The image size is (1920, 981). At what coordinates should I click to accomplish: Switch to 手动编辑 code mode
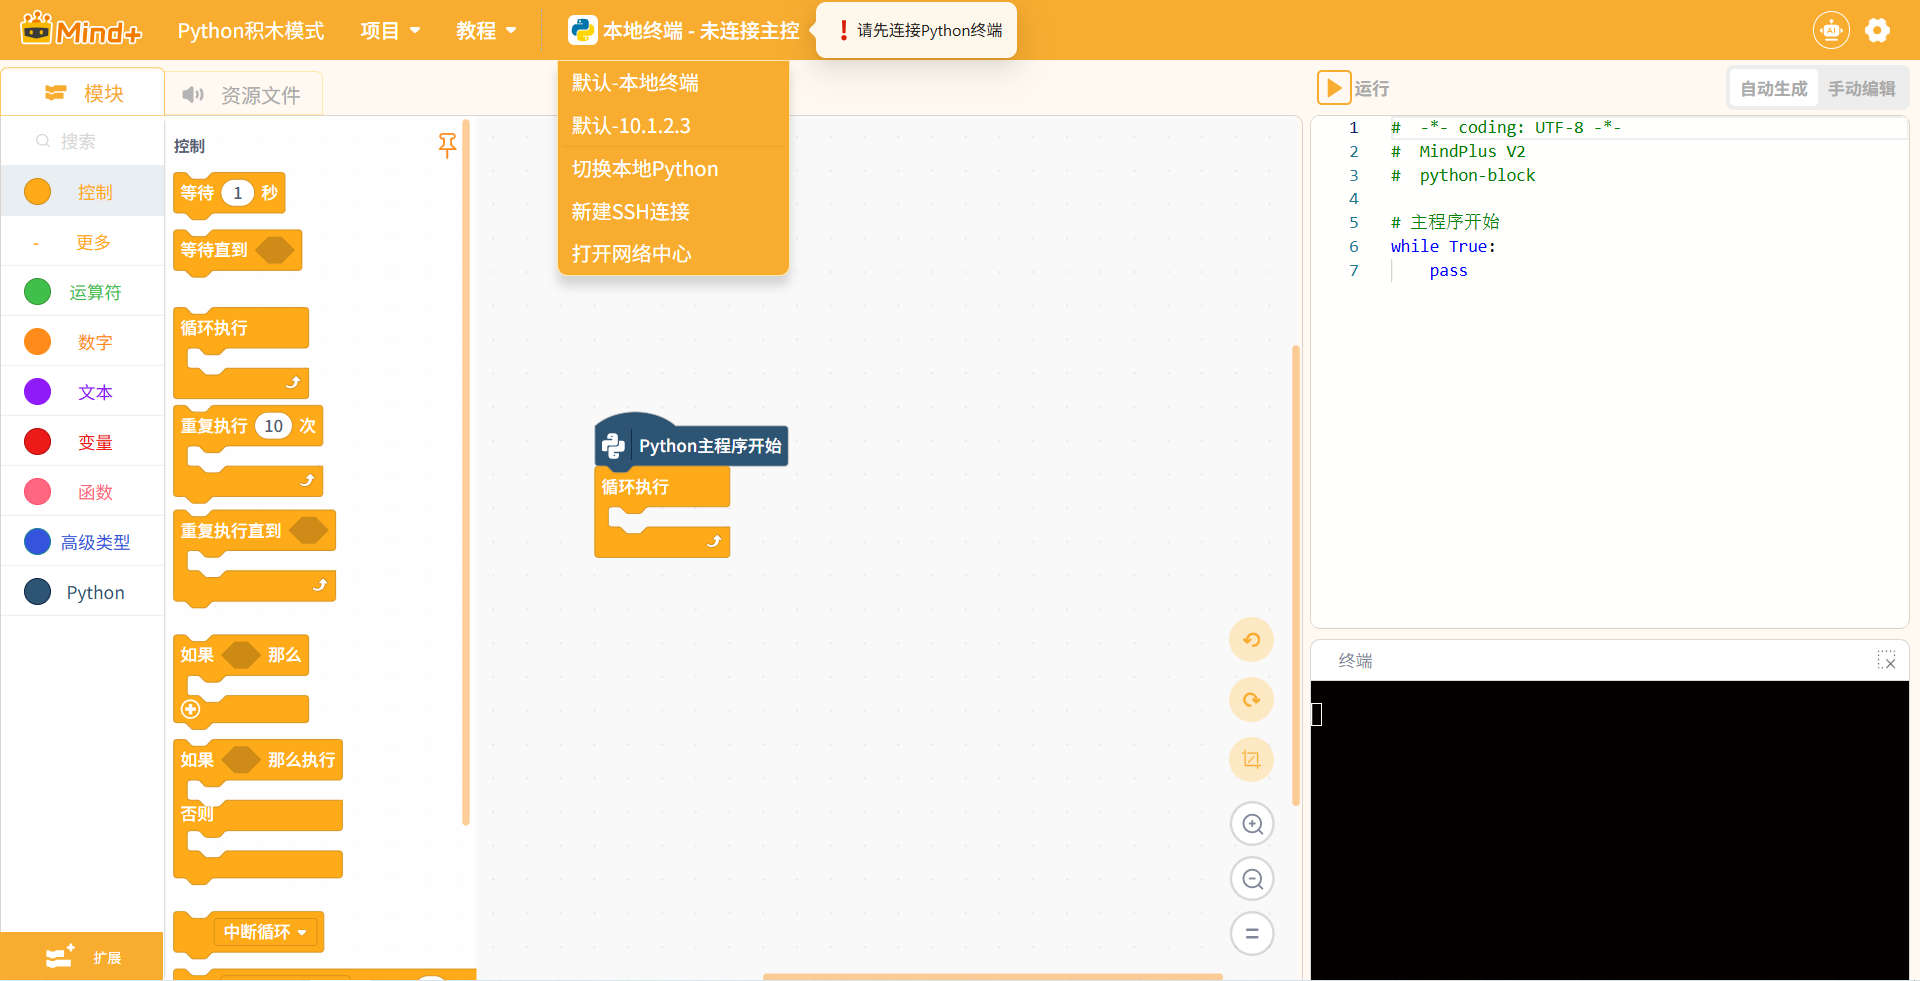click(x=1861, y=89)
